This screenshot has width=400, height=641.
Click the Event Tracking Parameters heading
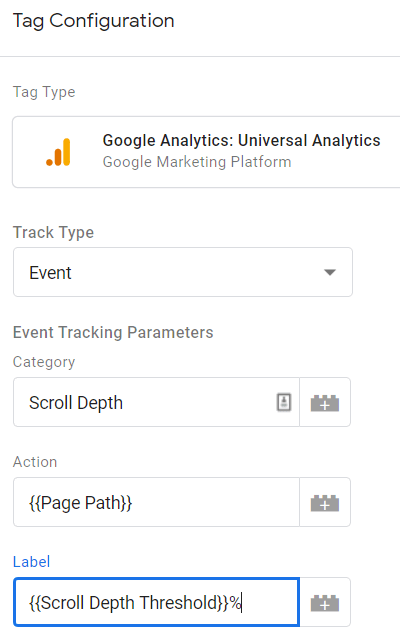click(x=113, y=332)
